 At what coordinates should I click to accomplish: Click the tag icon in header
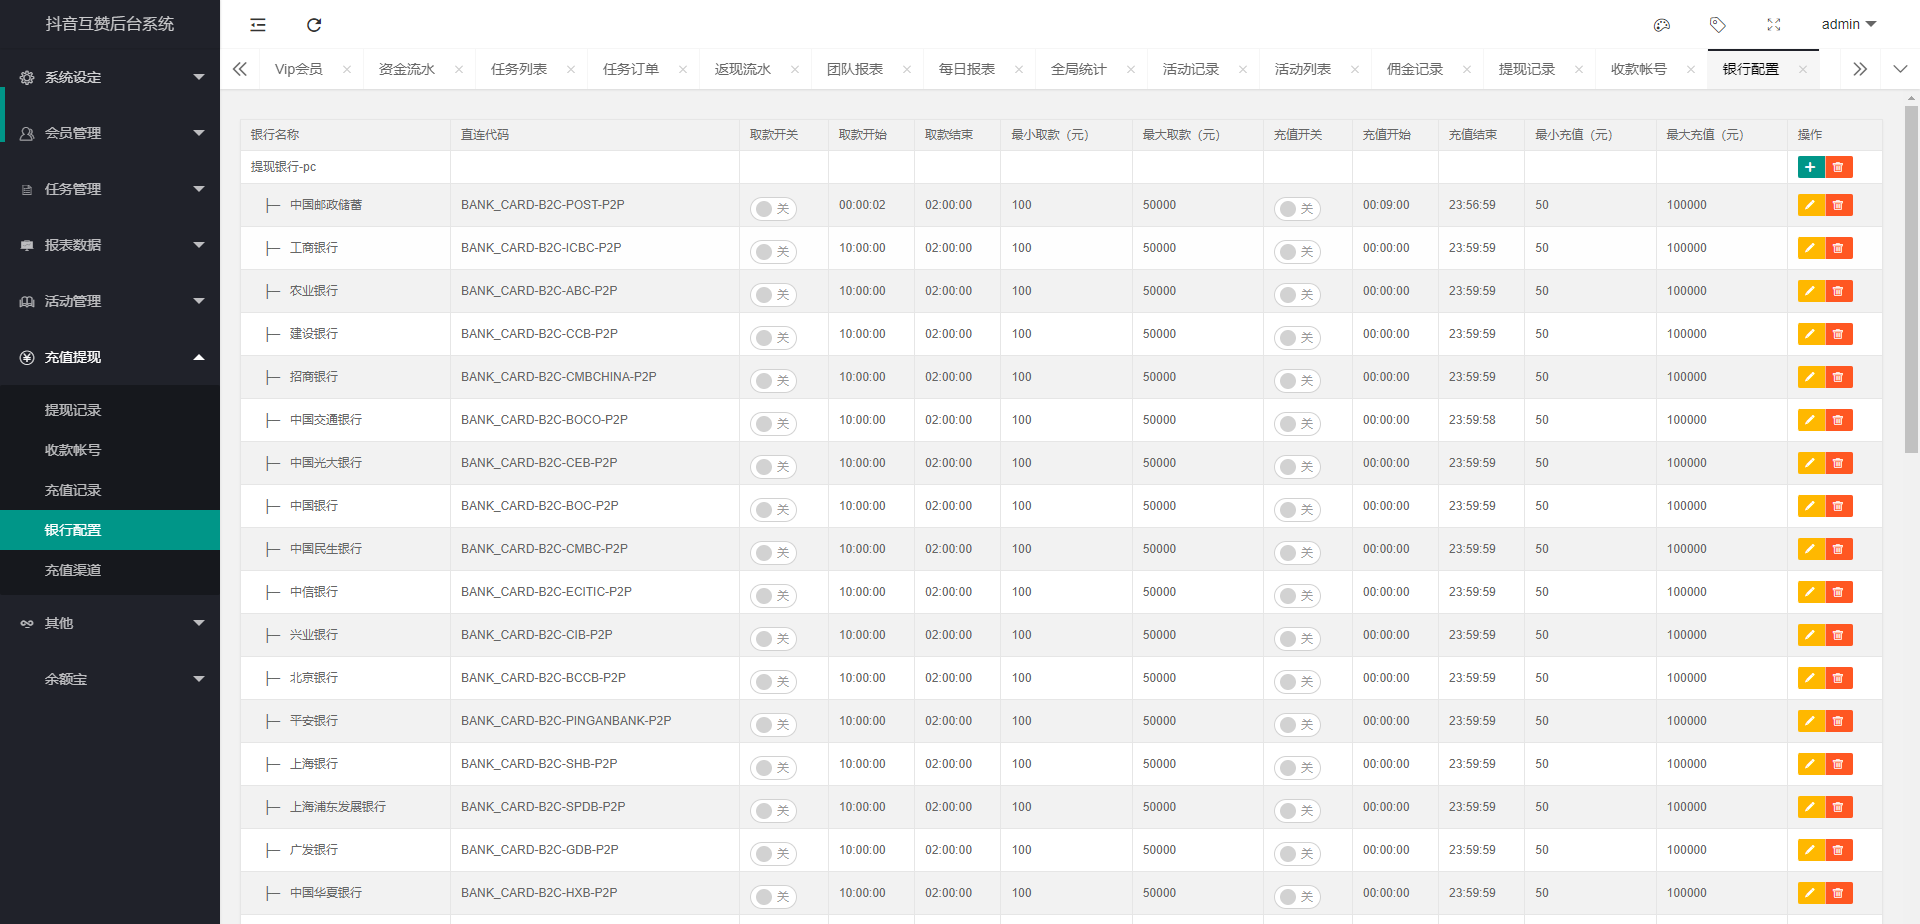pos(1718,25)
